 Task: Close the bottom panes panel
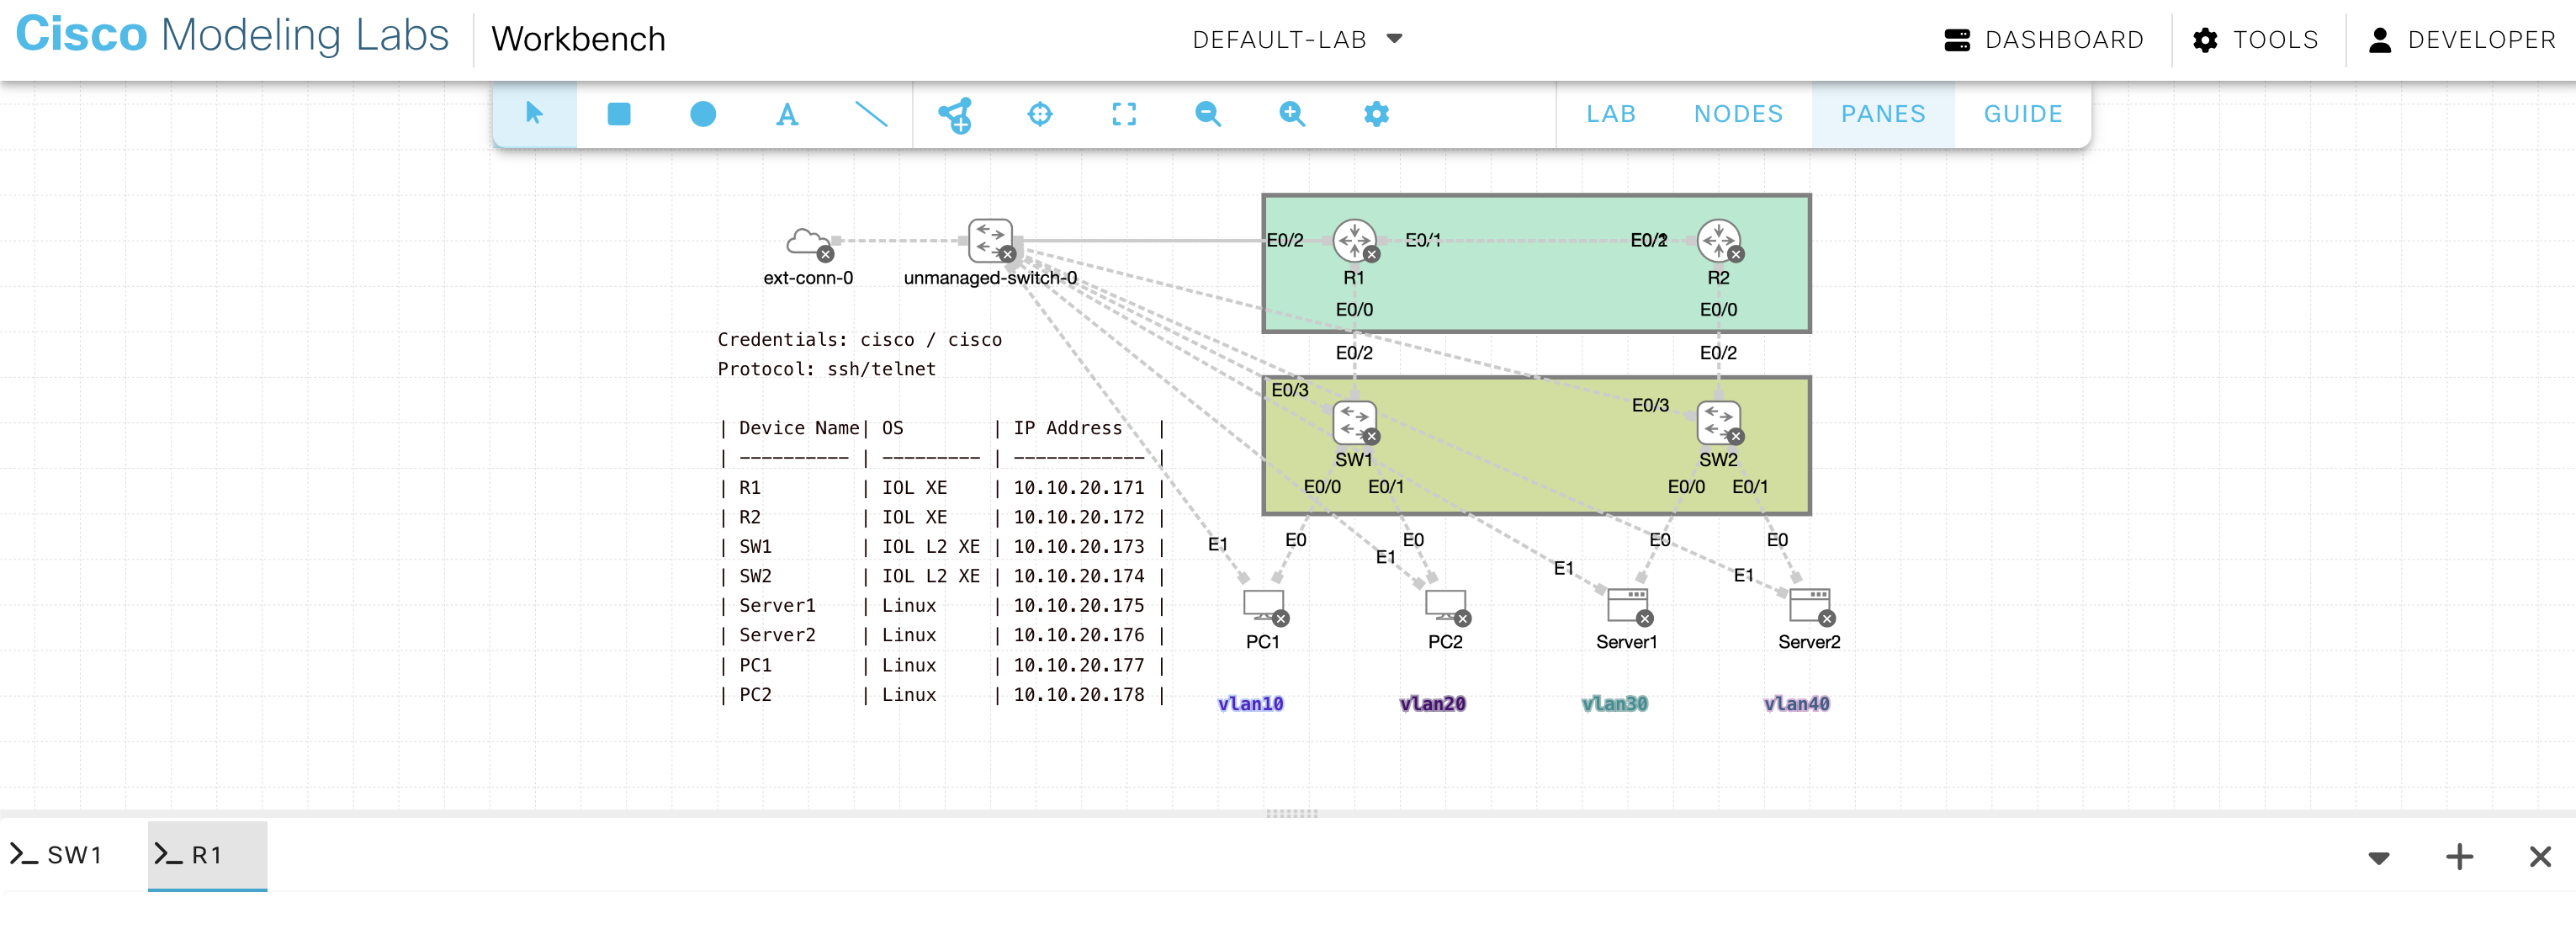[2540, 857]
